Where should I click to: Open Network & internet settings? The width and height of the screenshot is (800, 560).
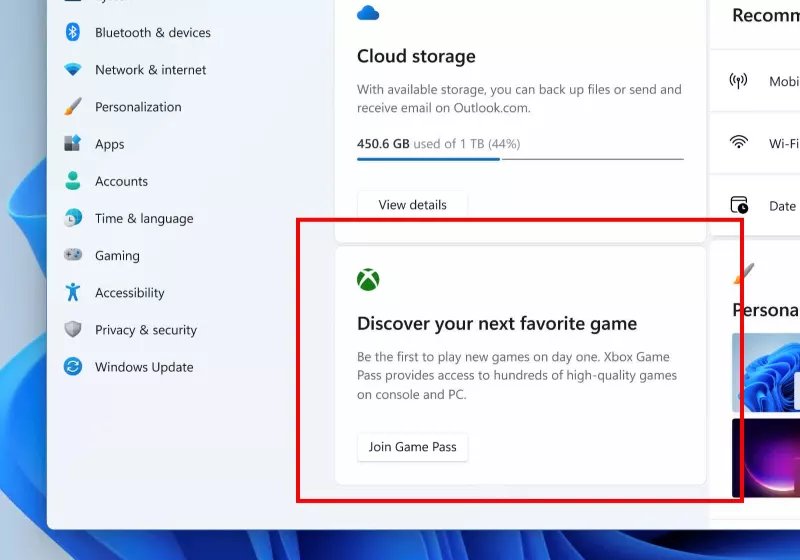pyautogui.click(x=151, y=69)
